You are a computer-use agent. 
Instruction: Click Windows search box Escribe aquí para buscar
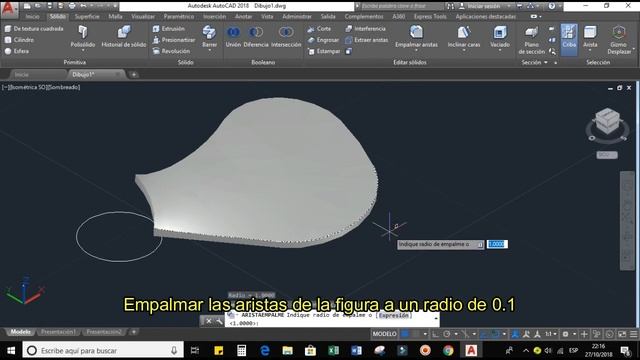[x=102, y=351]
